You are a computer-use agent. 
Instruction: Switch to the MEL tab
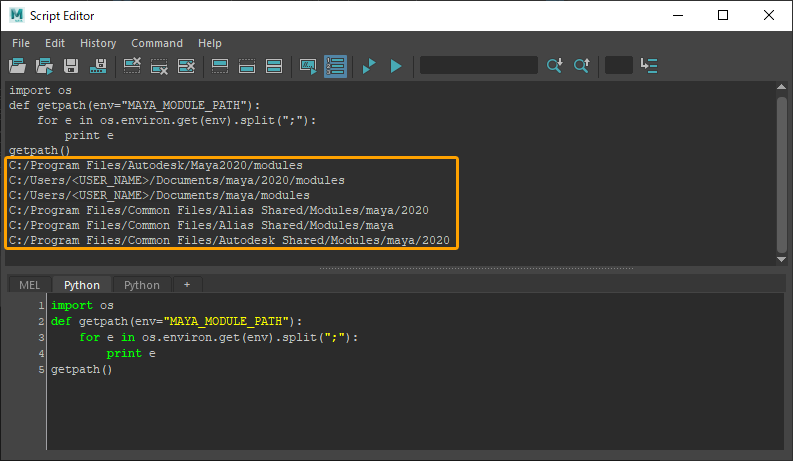click(x=29, y=285)
